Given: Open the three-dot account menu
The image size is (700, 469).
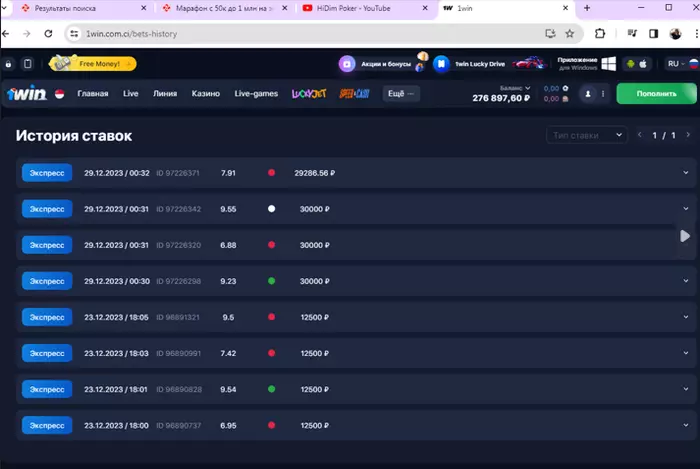Looking at the screenshot, I should coord(603,94).
